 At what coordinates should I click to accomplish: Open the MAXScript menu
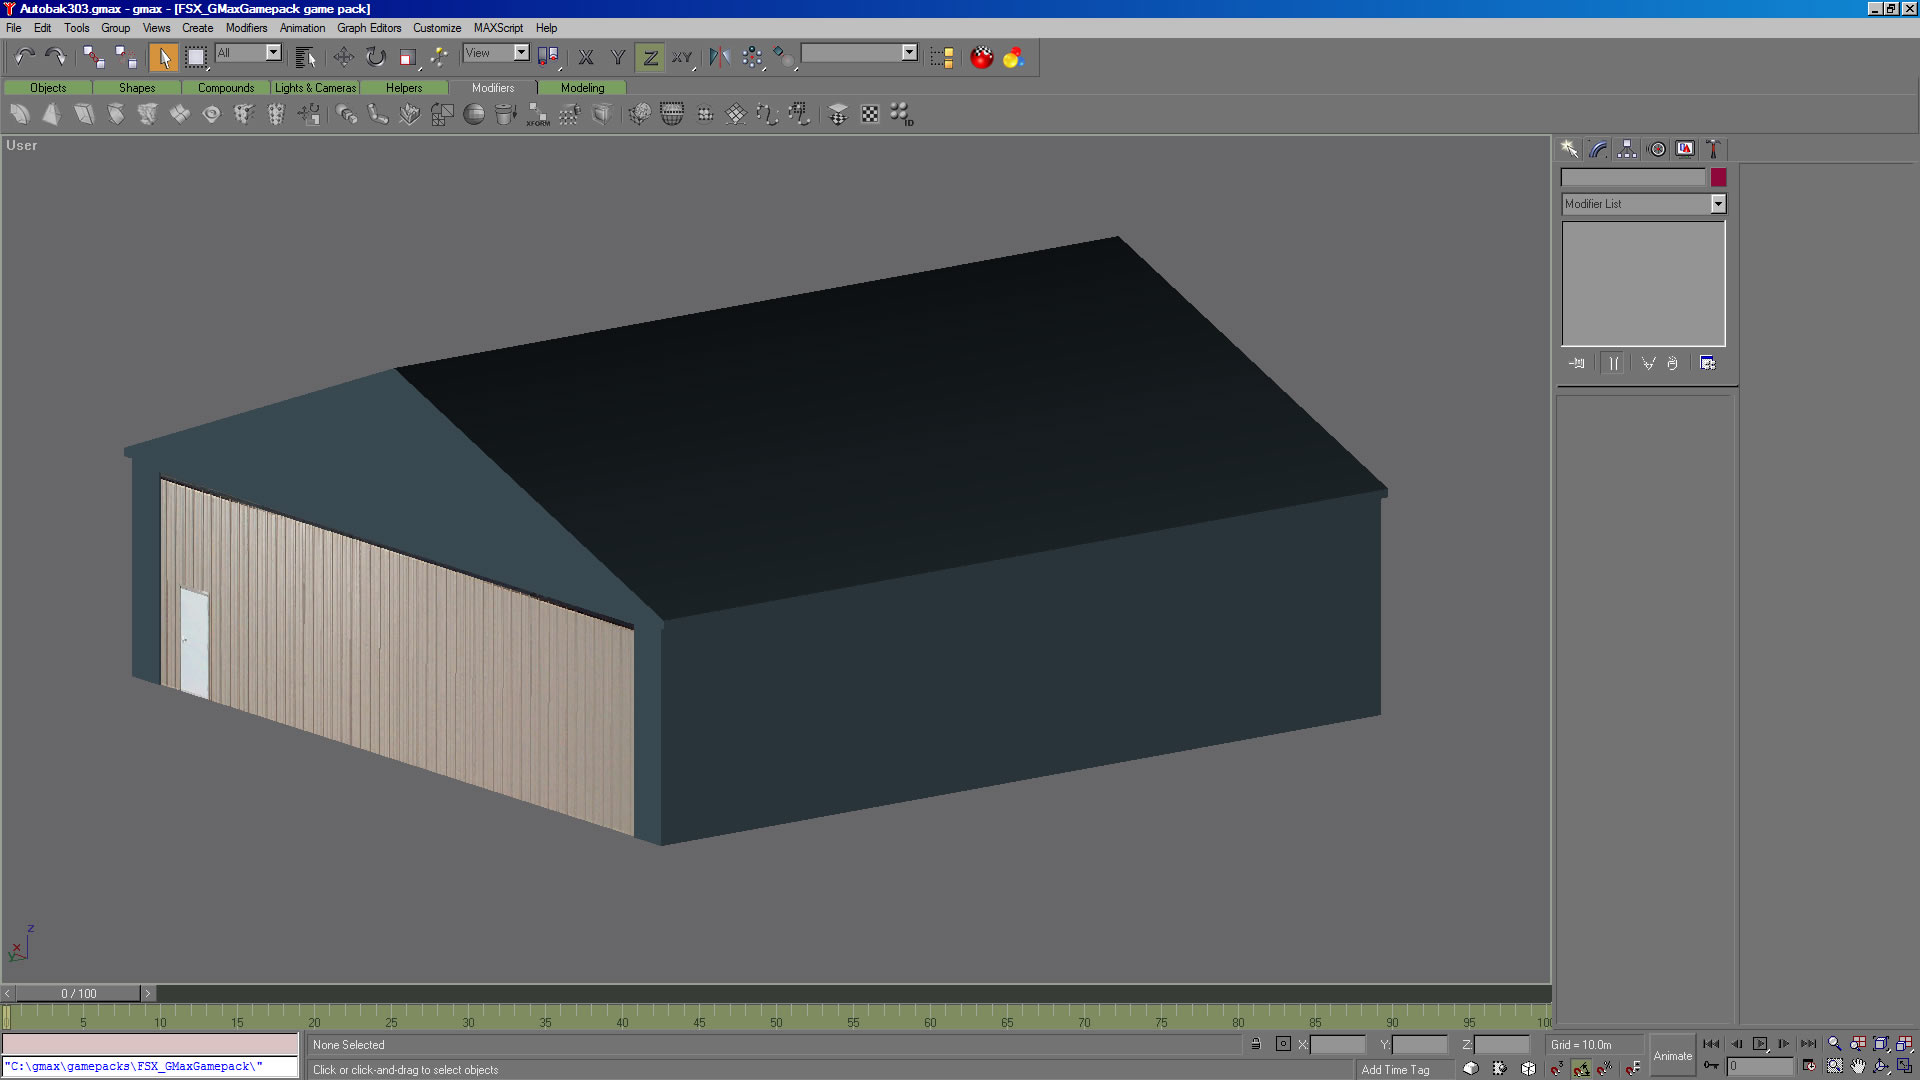click(498, 28)
